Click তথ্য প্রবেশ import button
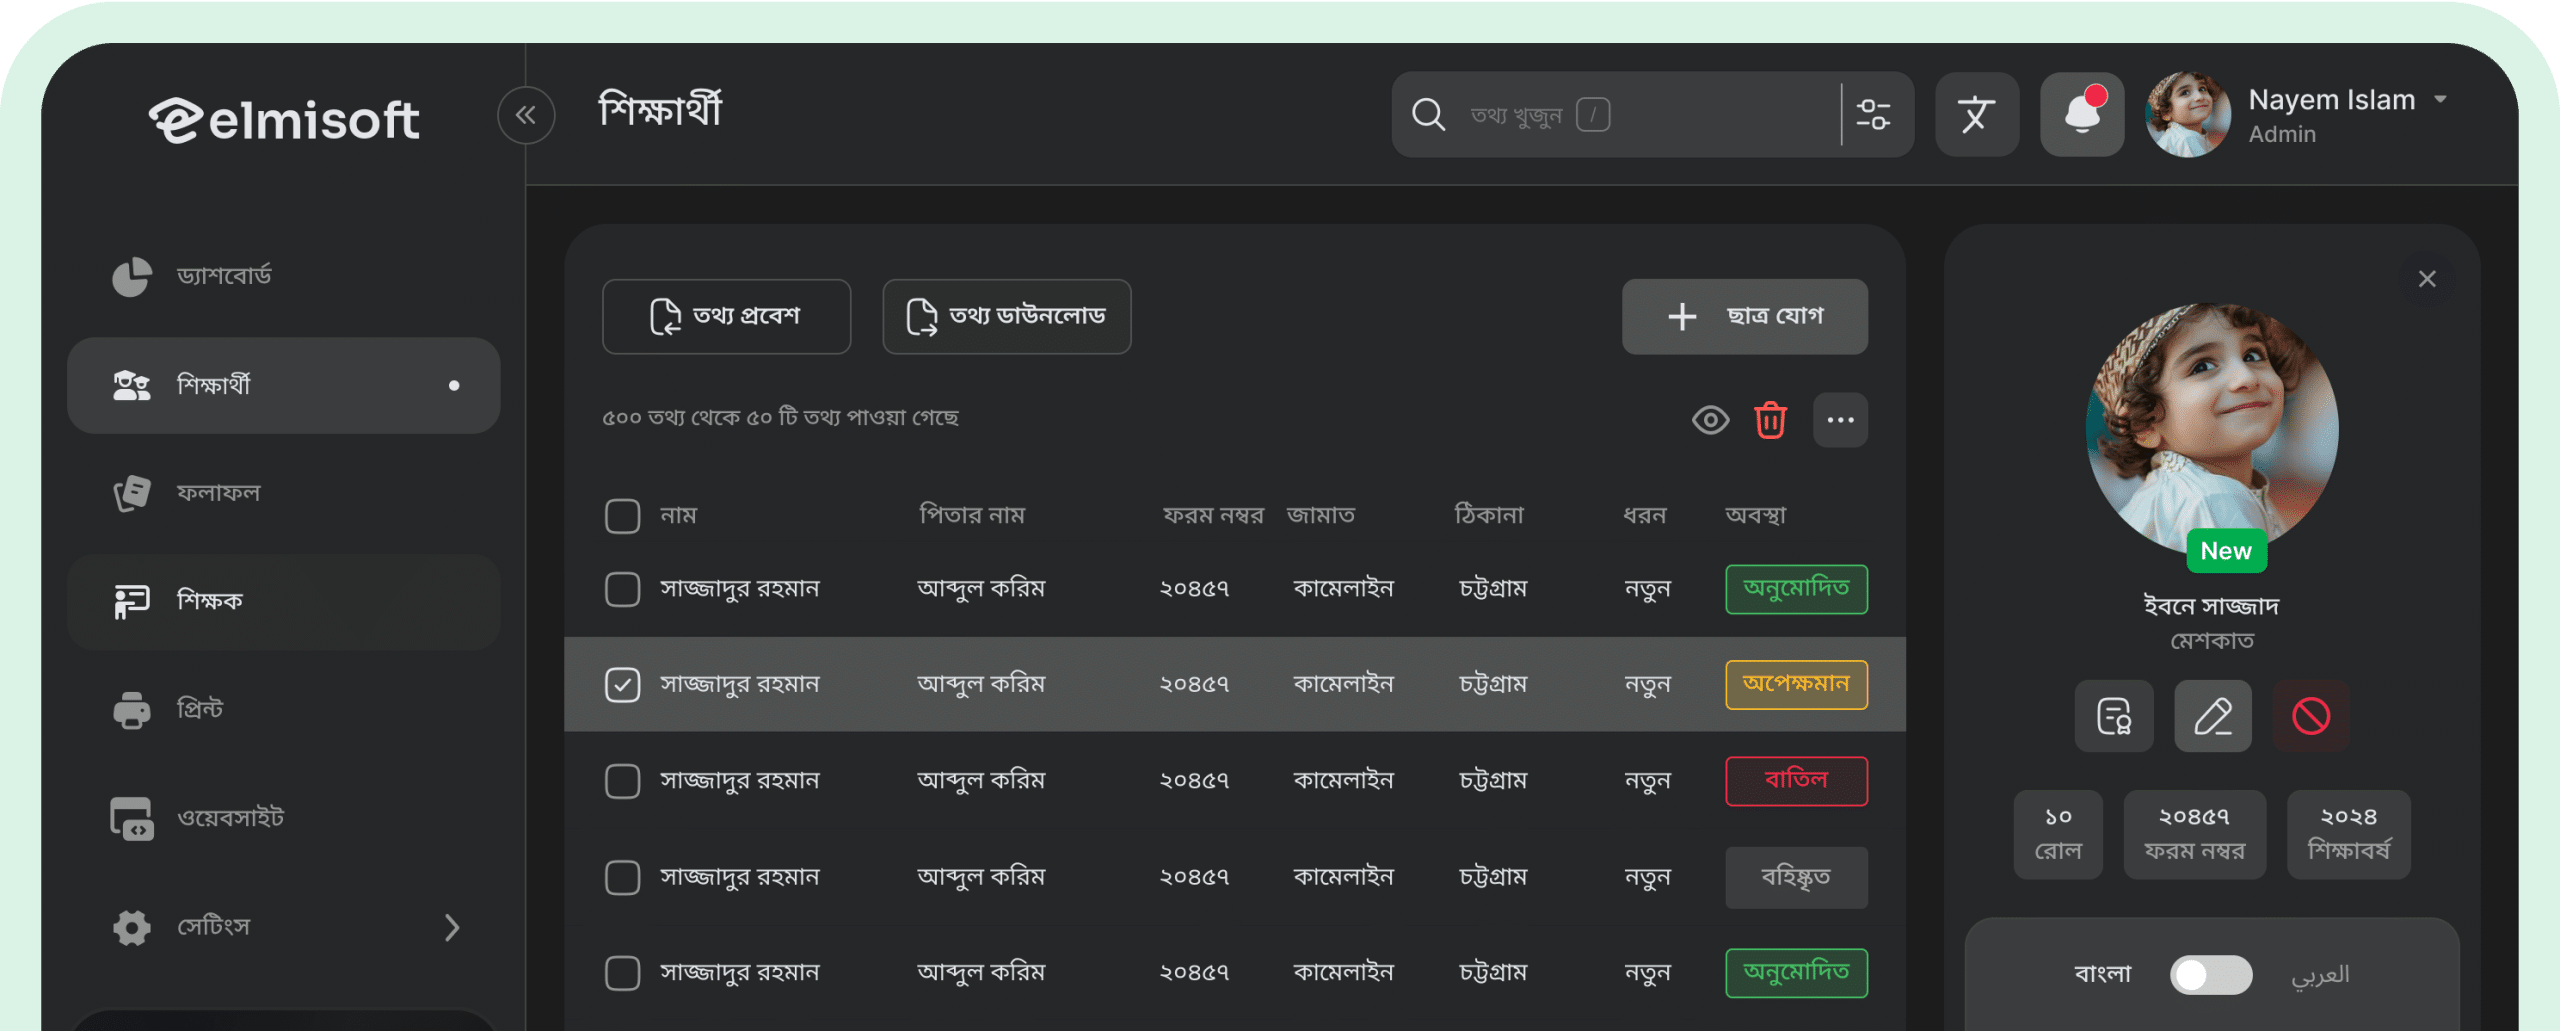This screenshot has width=2560, height=1031. tap(726, 316)
